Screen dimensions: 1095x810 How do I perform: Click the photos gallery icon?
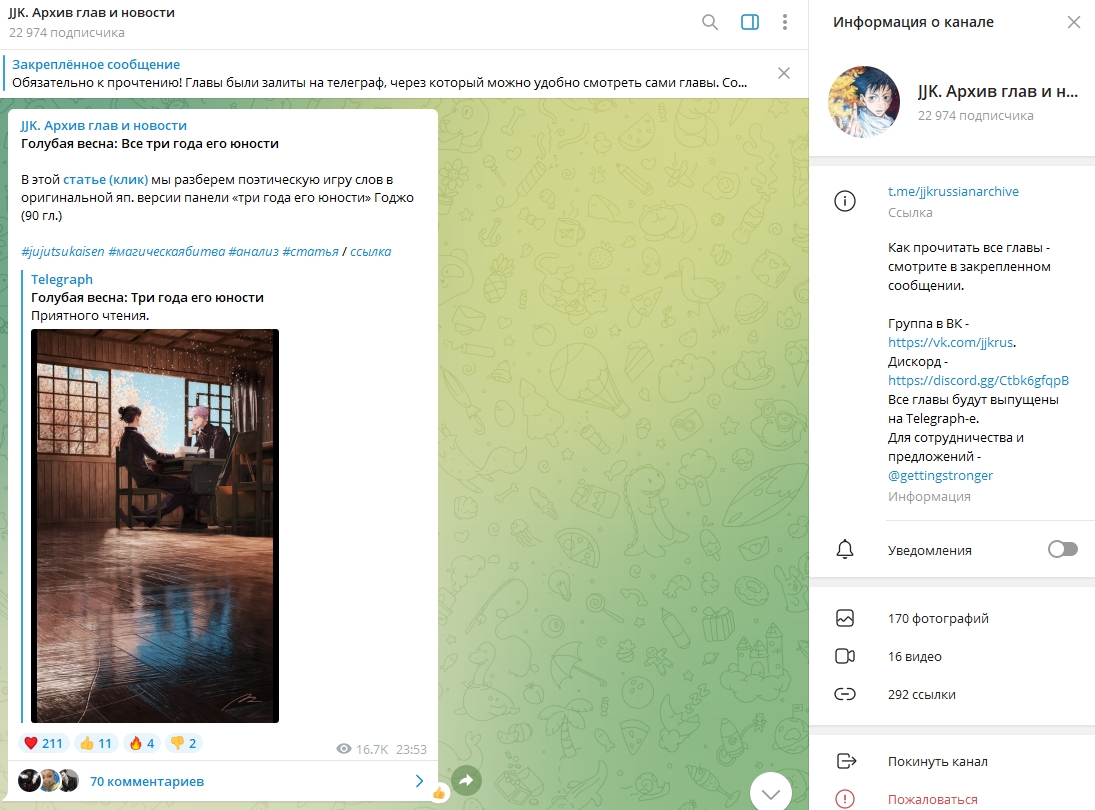click(845, 618)
